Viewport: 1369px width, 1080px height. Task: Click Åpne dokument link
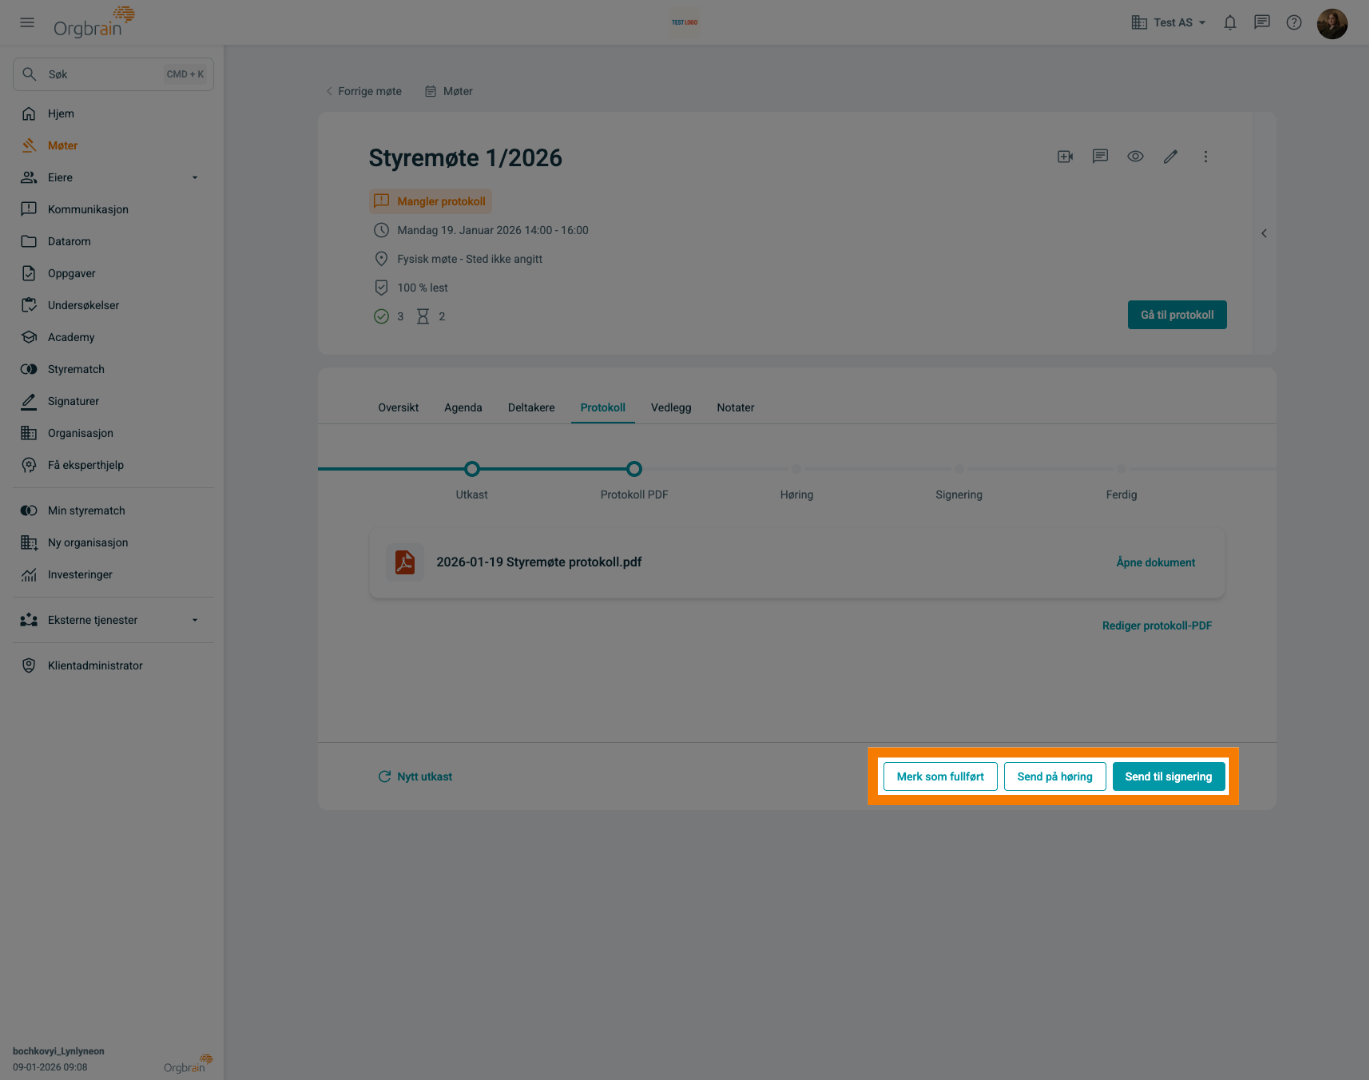1156,563
